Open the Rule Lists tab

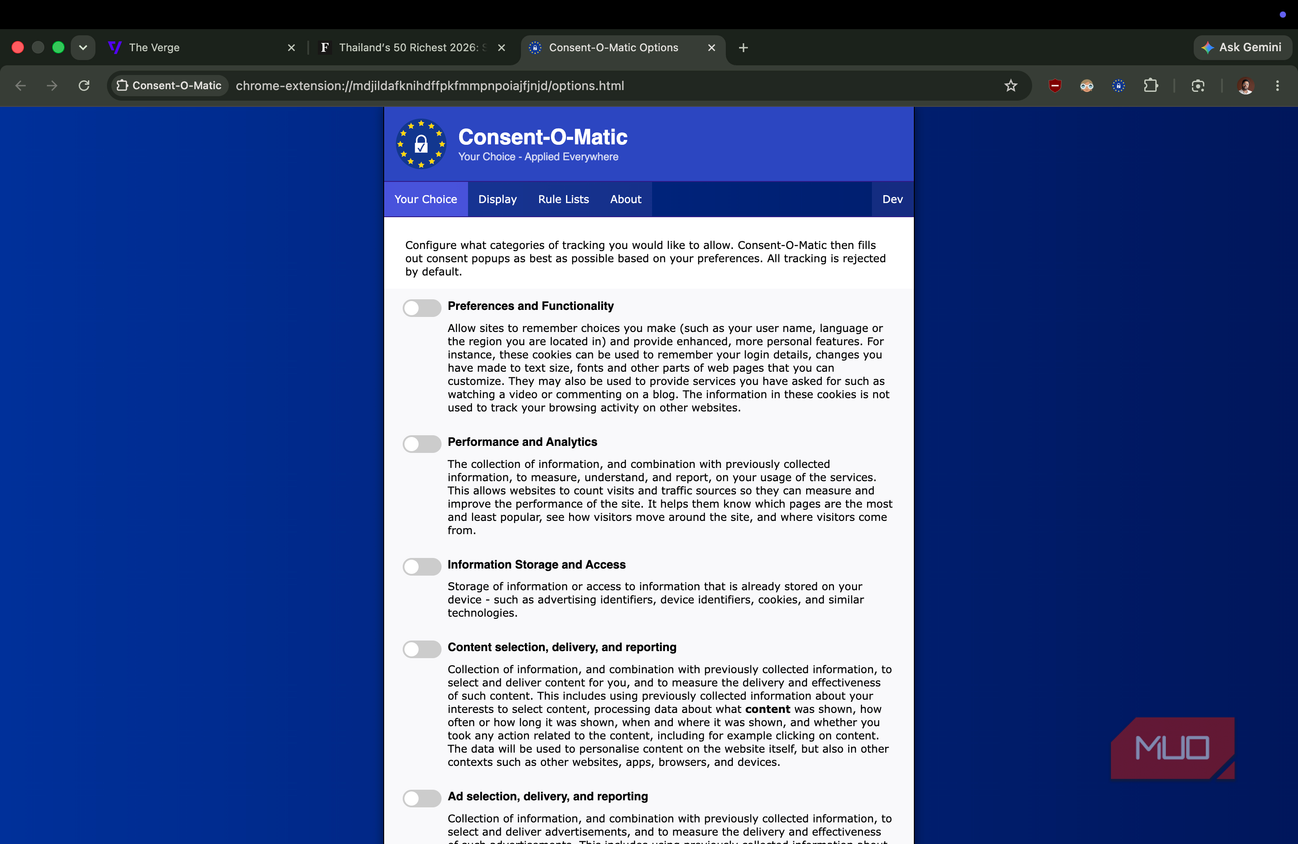[563, 199]
